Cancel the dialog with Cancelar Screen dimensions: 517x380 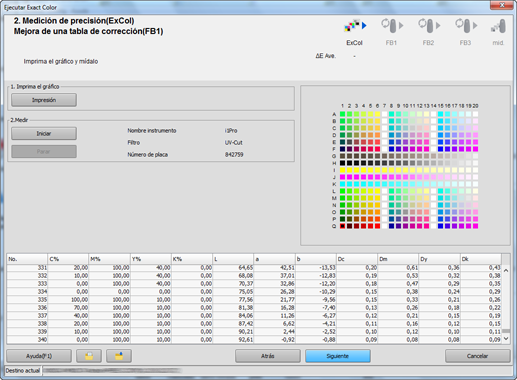pyautogui.click(x=477, y=356)
